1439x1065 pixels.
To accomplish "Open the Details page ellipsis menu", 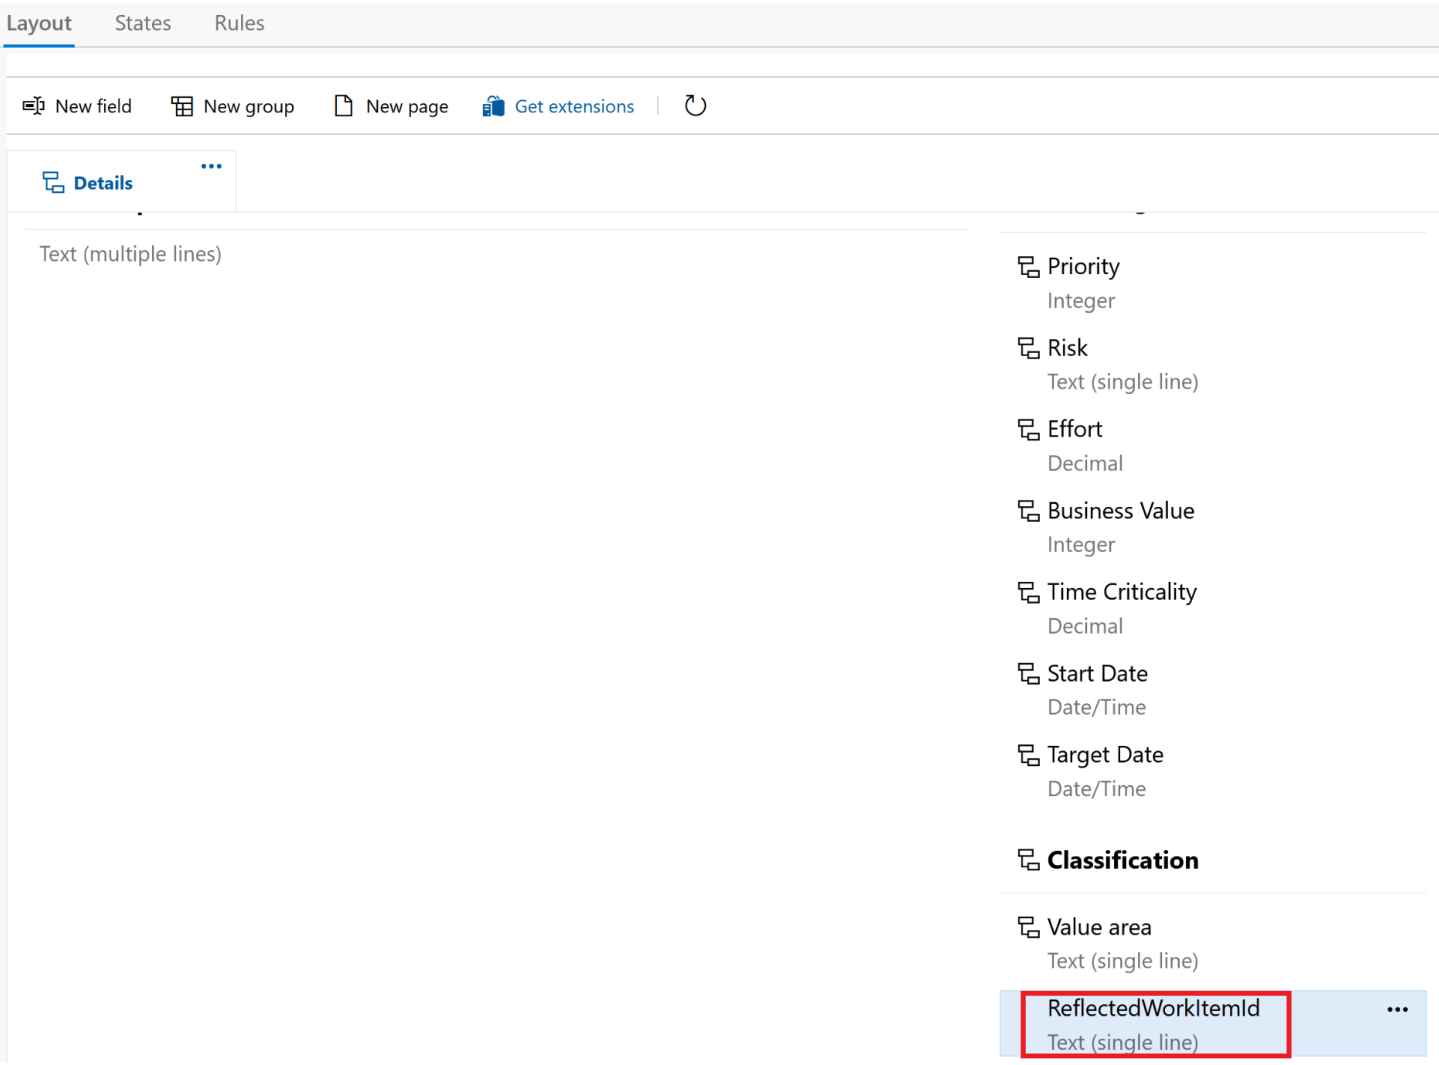I will (210, 166).
